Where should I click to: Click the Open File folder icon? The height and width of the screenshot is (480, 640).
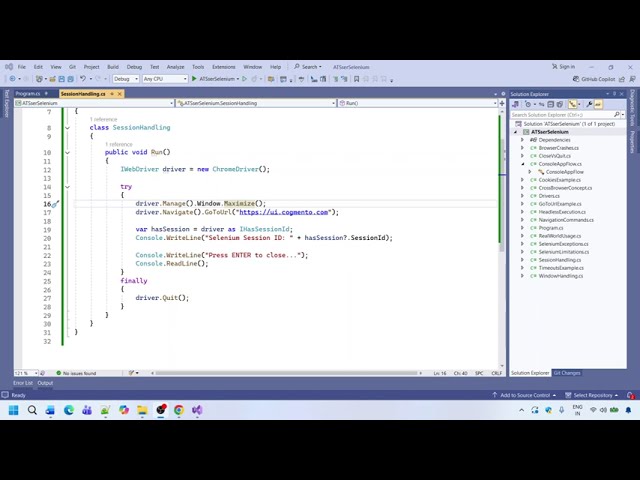pyautogui.click(x=52, y=79)
